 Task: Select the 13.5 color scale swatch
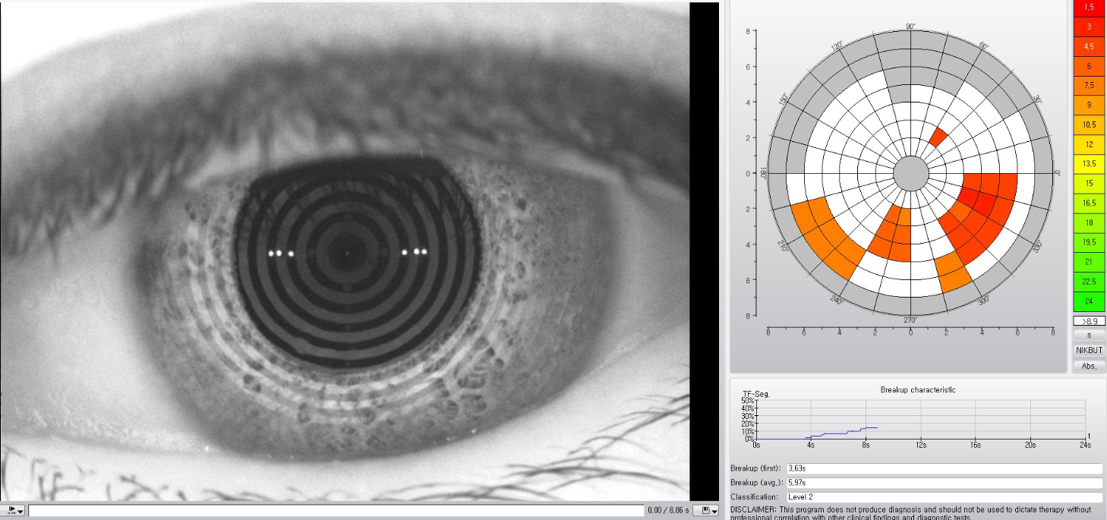[x=1089, y=164]
